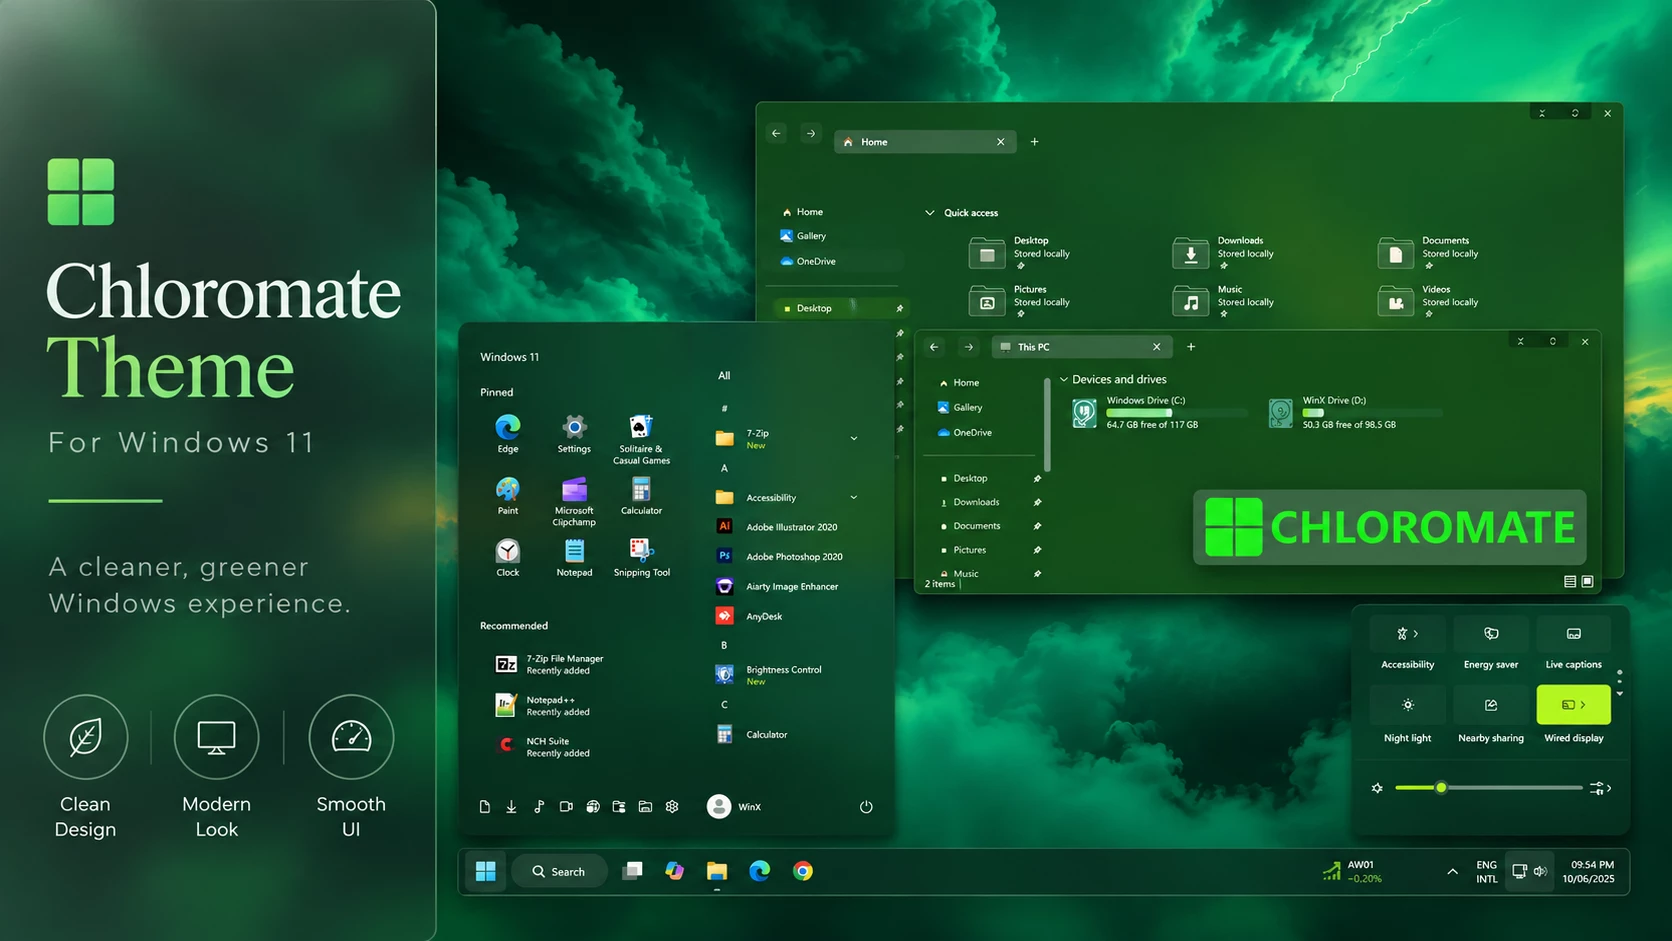Open Pictures folder in Quick access

1019,301
